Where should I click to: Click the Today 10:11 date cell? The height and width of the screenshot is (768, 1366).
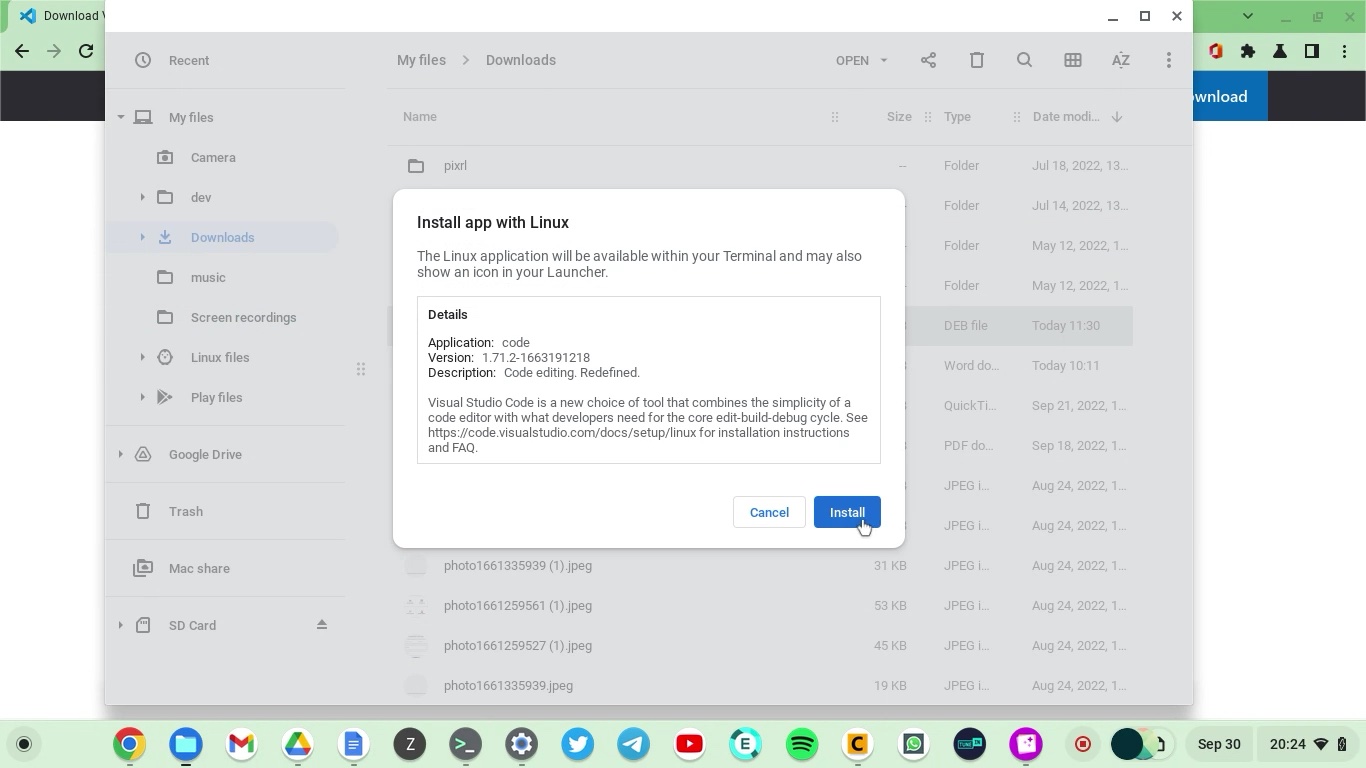point(1066,365)
